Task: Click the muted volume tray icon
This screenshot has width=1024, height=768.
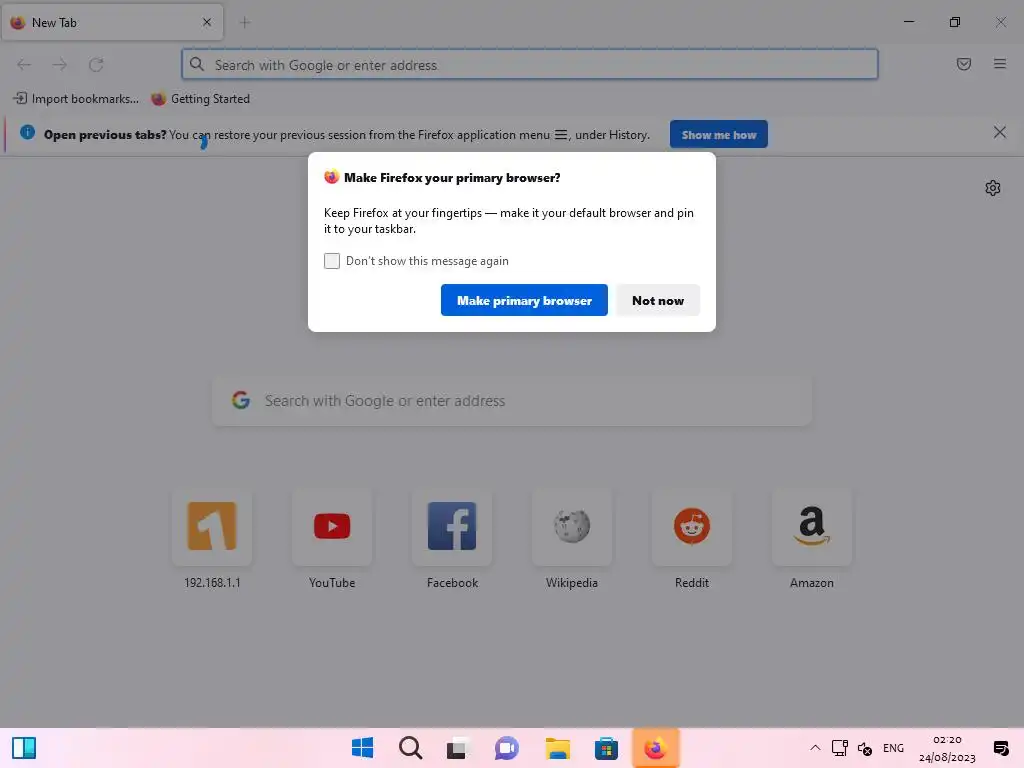Action: click(x=865, y=748)
